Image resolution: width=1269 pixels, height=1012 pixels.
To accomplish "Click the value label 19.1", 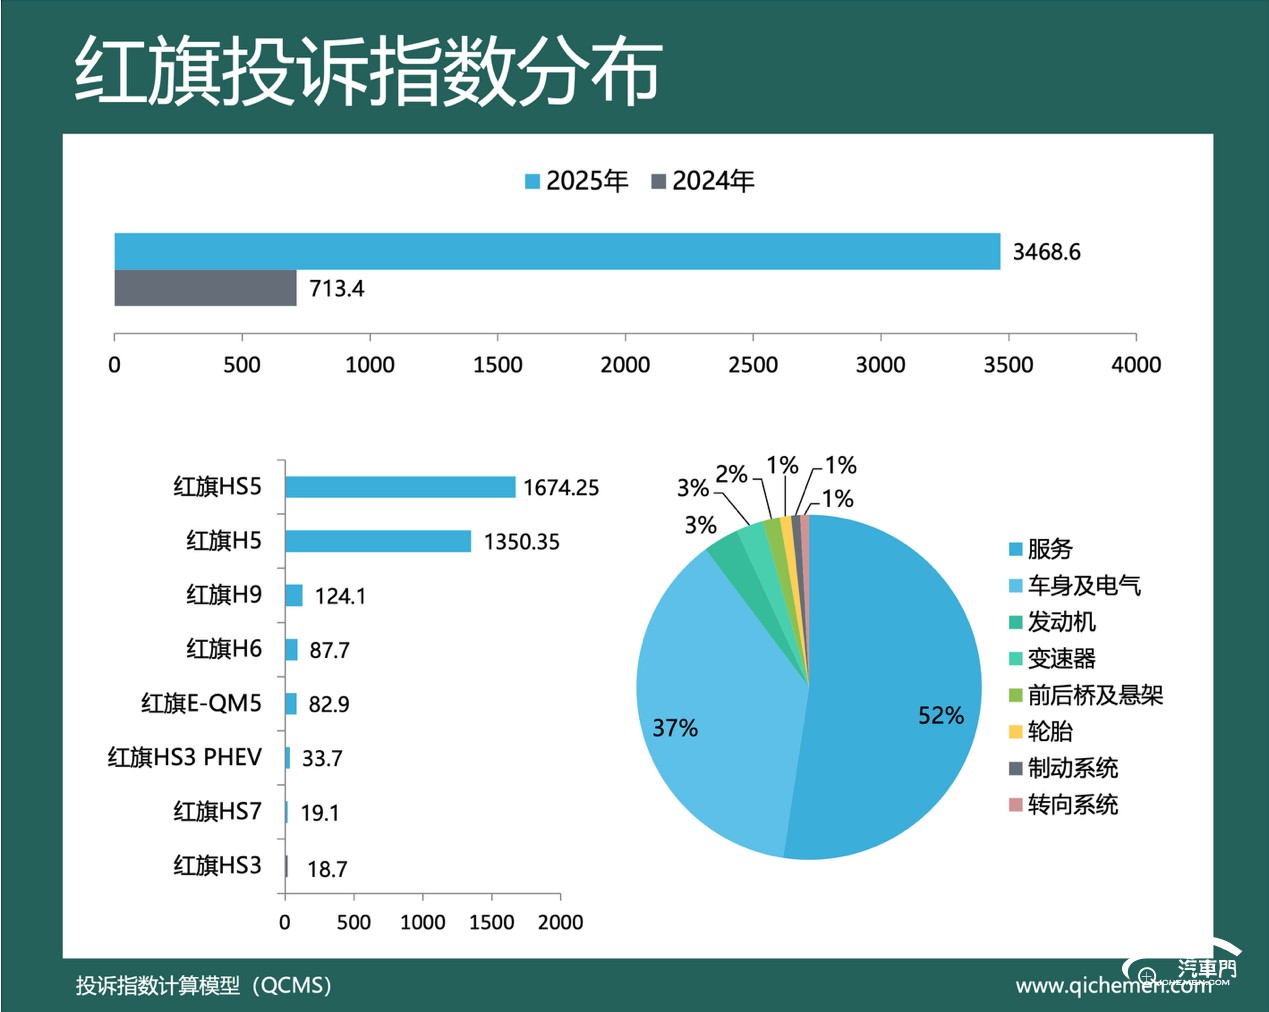I will click(x=320, y=813).
